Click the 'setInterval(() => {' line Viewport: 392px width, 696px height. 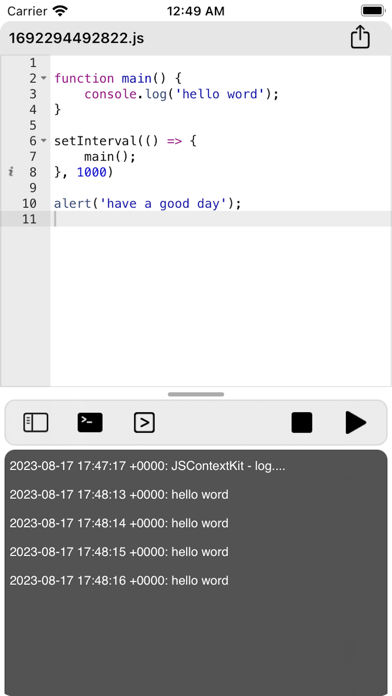tap(125, 141)
